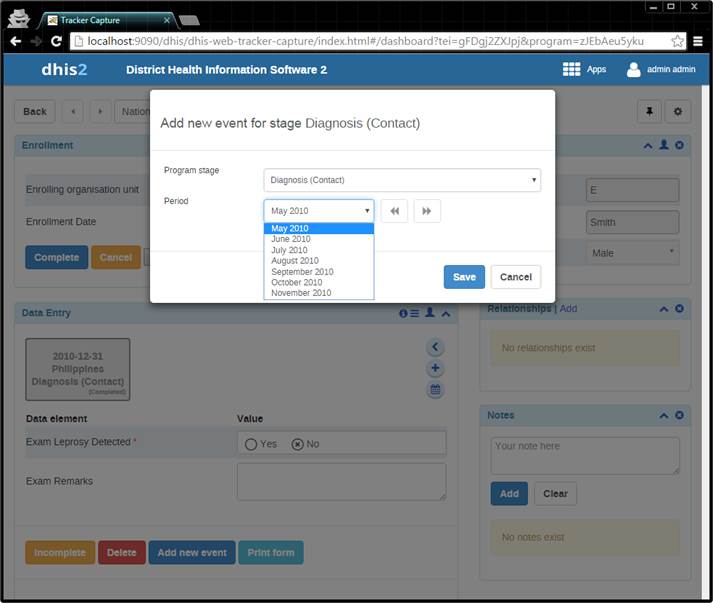
Task: Click the Exam Remarks text area
Action: pos(341,481)
